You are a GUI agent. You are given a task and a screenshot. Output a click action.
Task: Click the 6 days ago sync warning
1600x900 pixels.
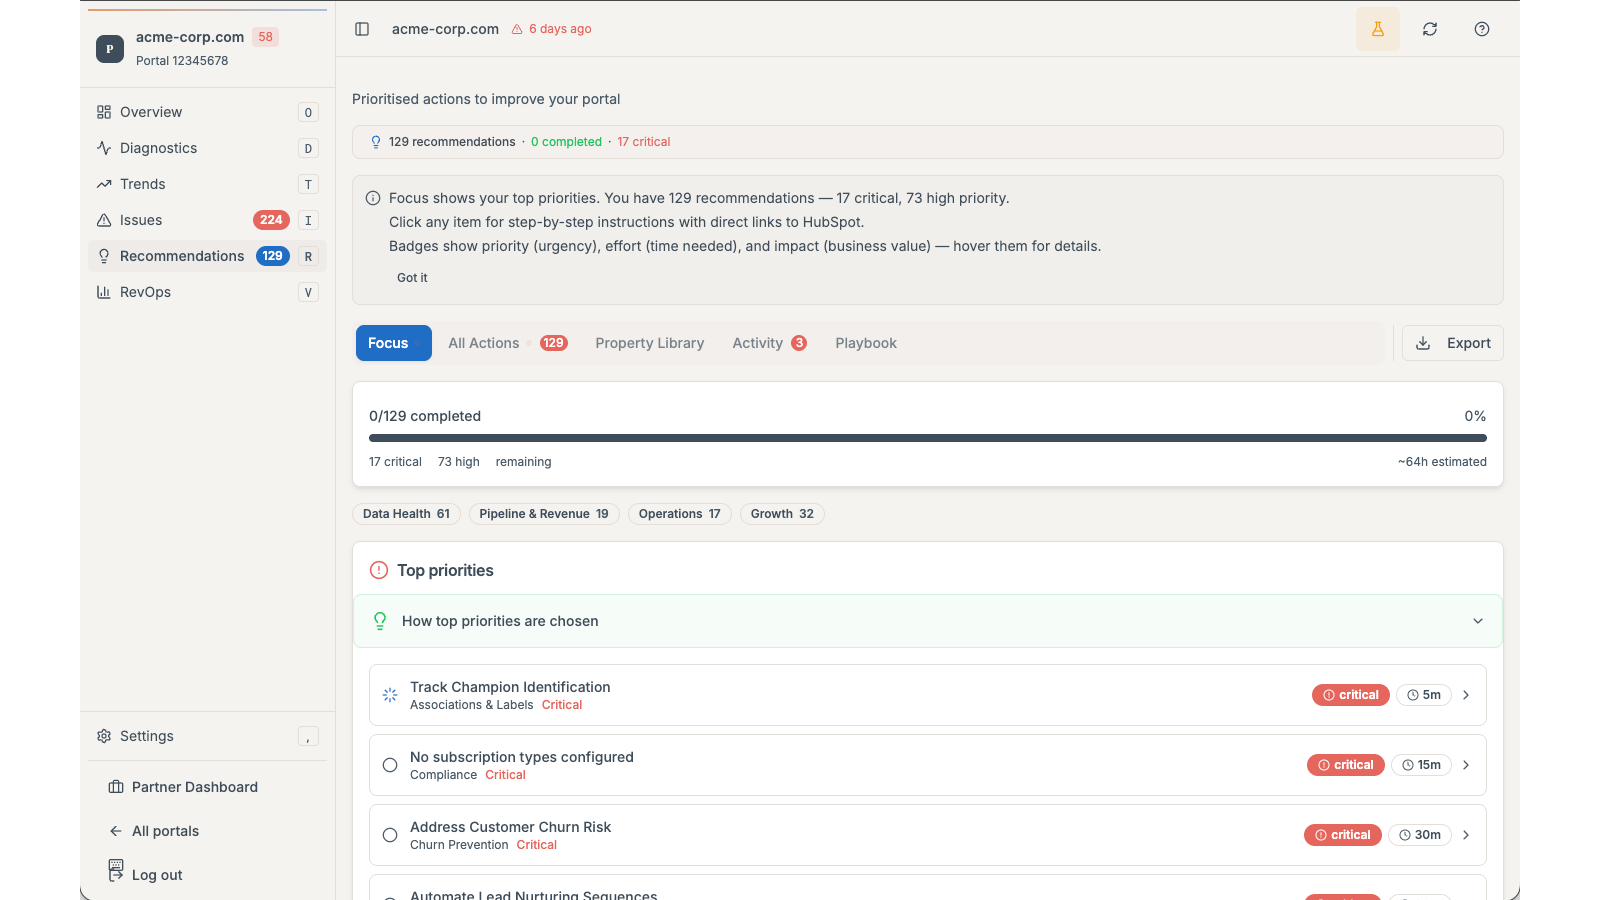point(552,29)
